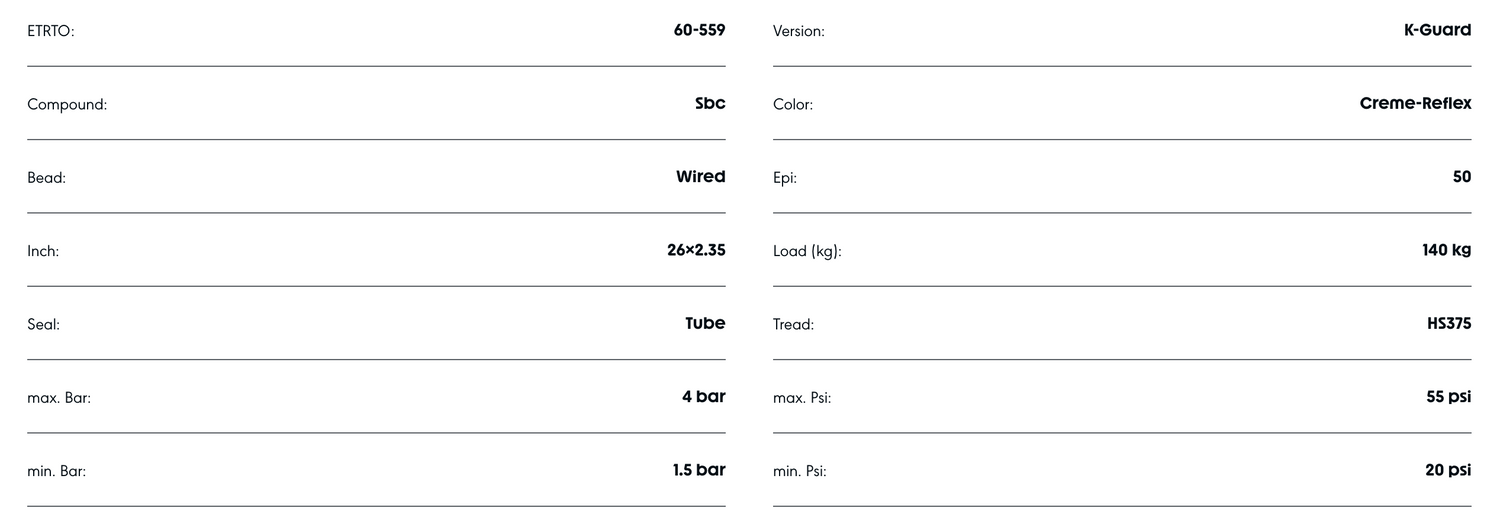The width and height of the screenshot is (1500, 524).
Task: Select the max. Bar label
Action: (59, 398)
